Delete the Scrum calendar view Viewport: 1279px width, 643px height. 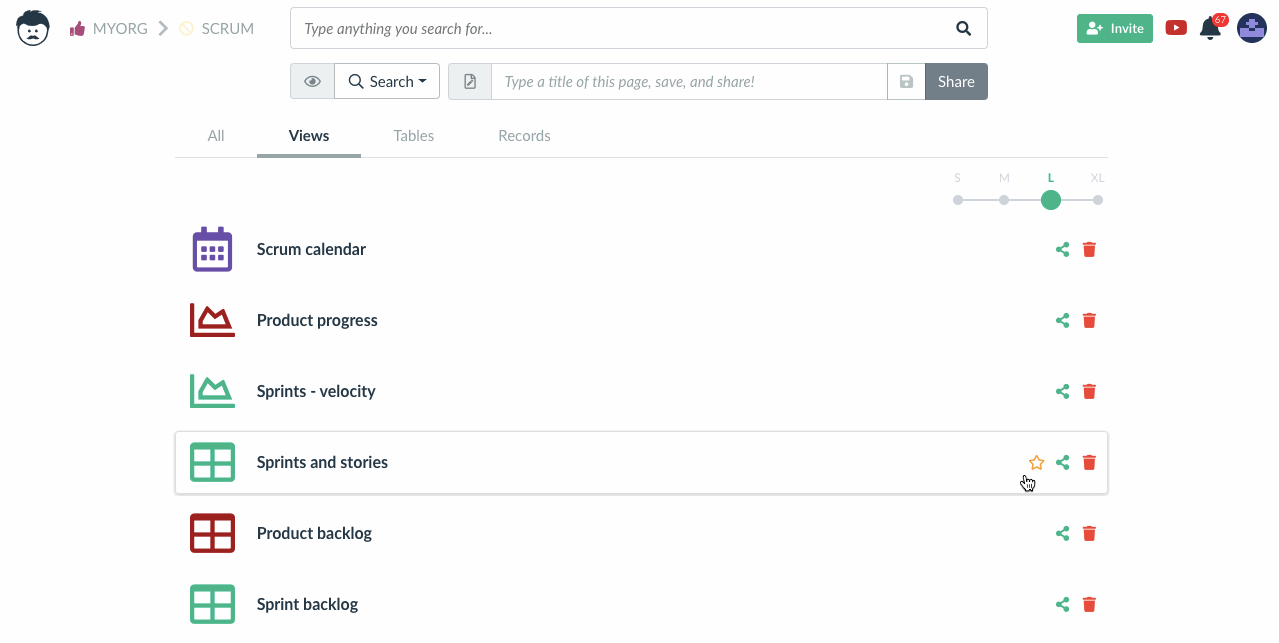[x=1090, y=250]
